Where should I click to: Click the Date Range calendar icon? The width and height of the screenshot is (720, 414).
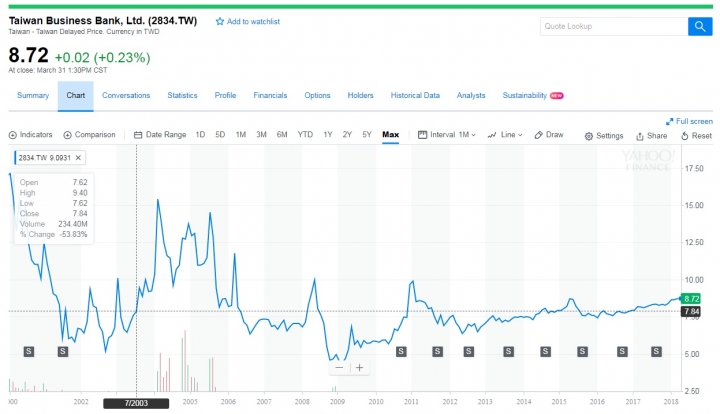click(138, 135)
